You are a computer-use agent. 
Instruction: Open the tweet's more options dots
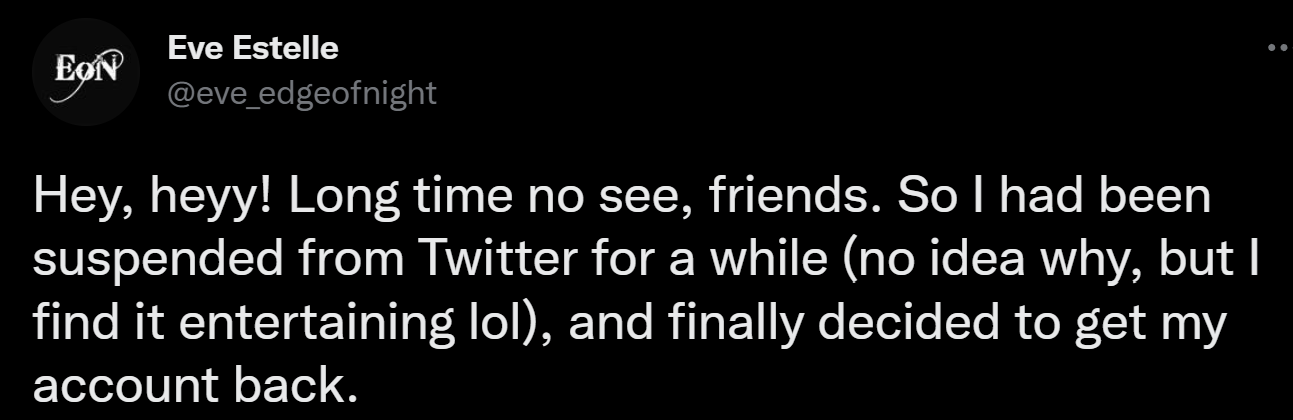1279,47
